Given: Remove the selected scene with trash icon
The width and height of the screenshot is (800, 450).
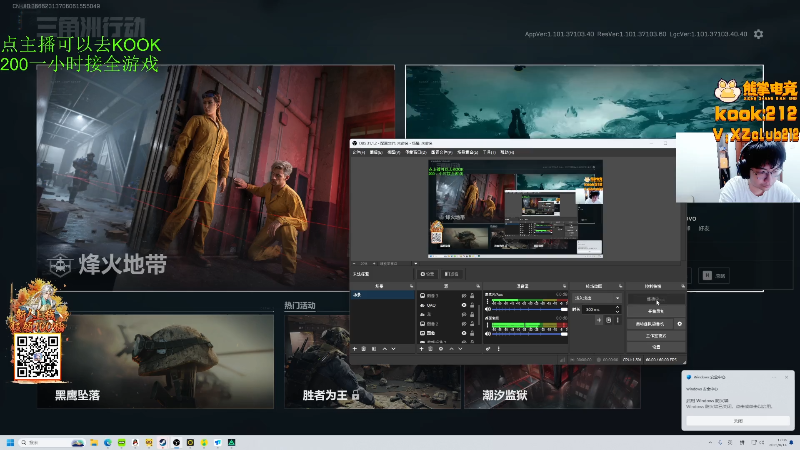Looking at the screenshot, I should (364, 348).
